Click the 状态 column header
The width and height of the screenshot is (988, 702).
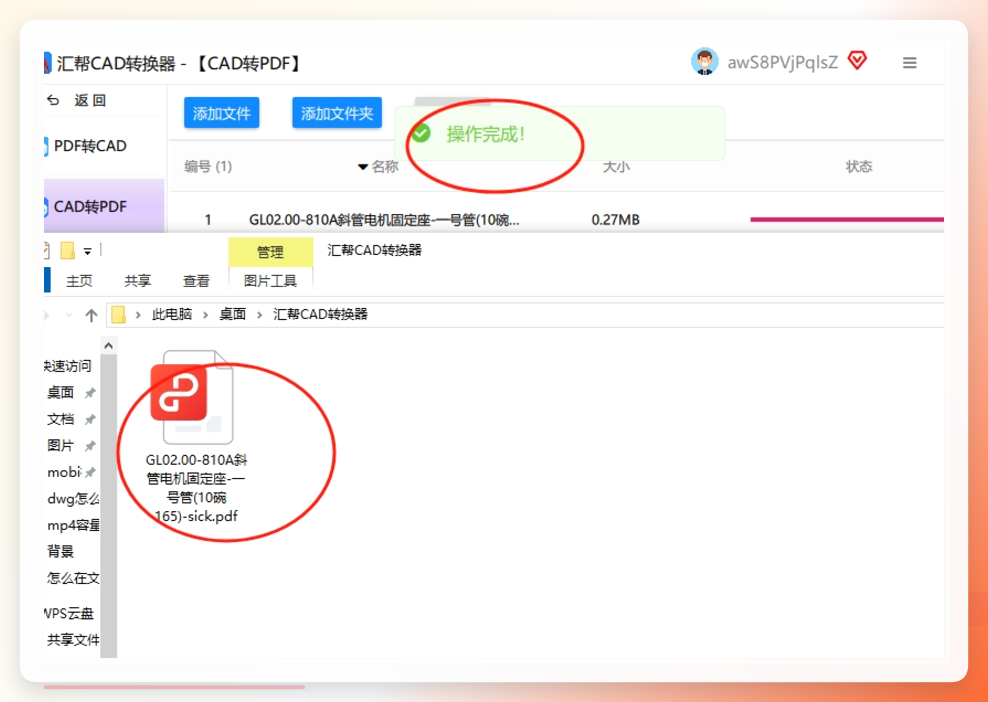coord(859,166)
